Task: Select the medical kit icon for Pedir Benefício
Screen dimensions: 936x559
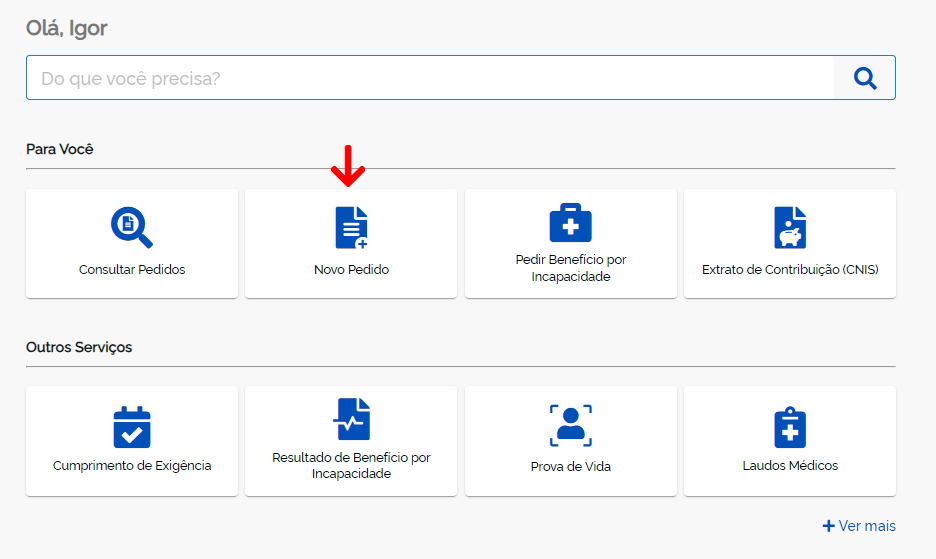Action: click(571, 222)
